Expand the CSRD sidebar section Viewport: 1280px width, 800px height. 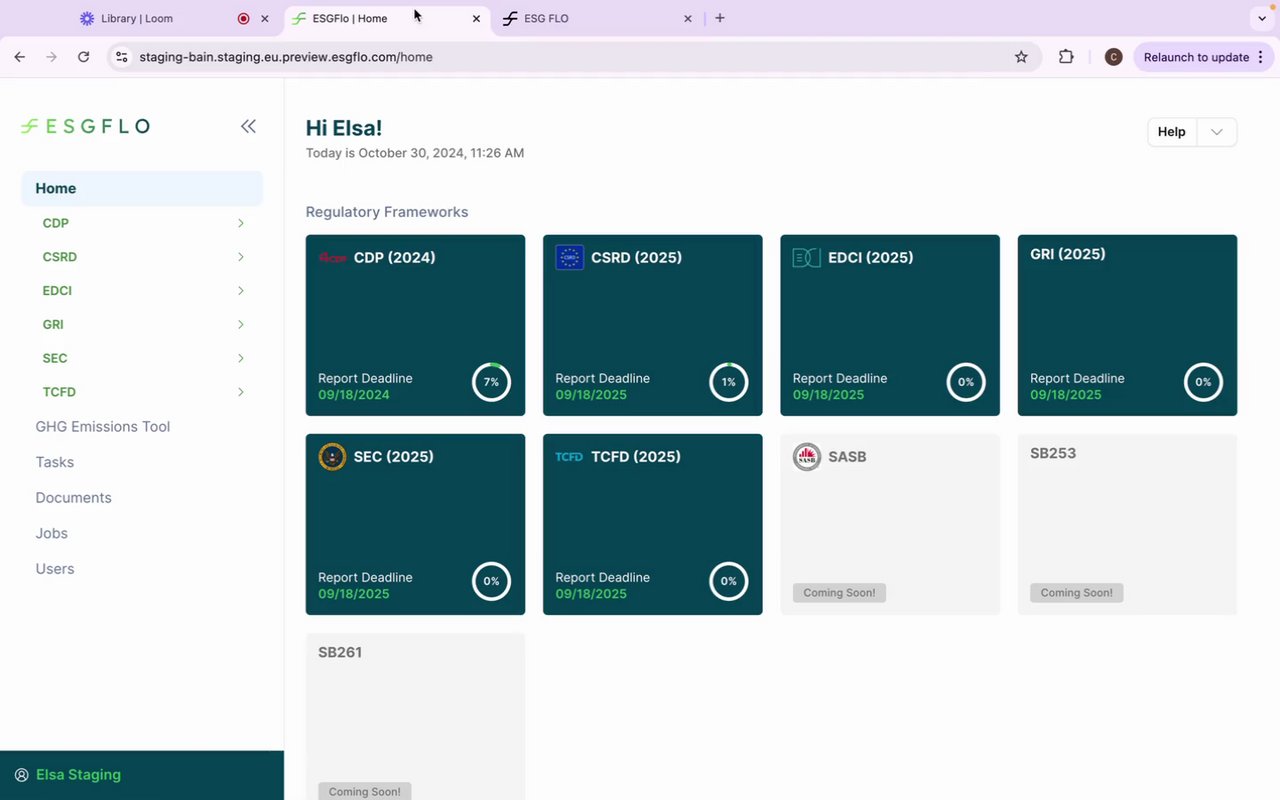(x=241, y=257)
